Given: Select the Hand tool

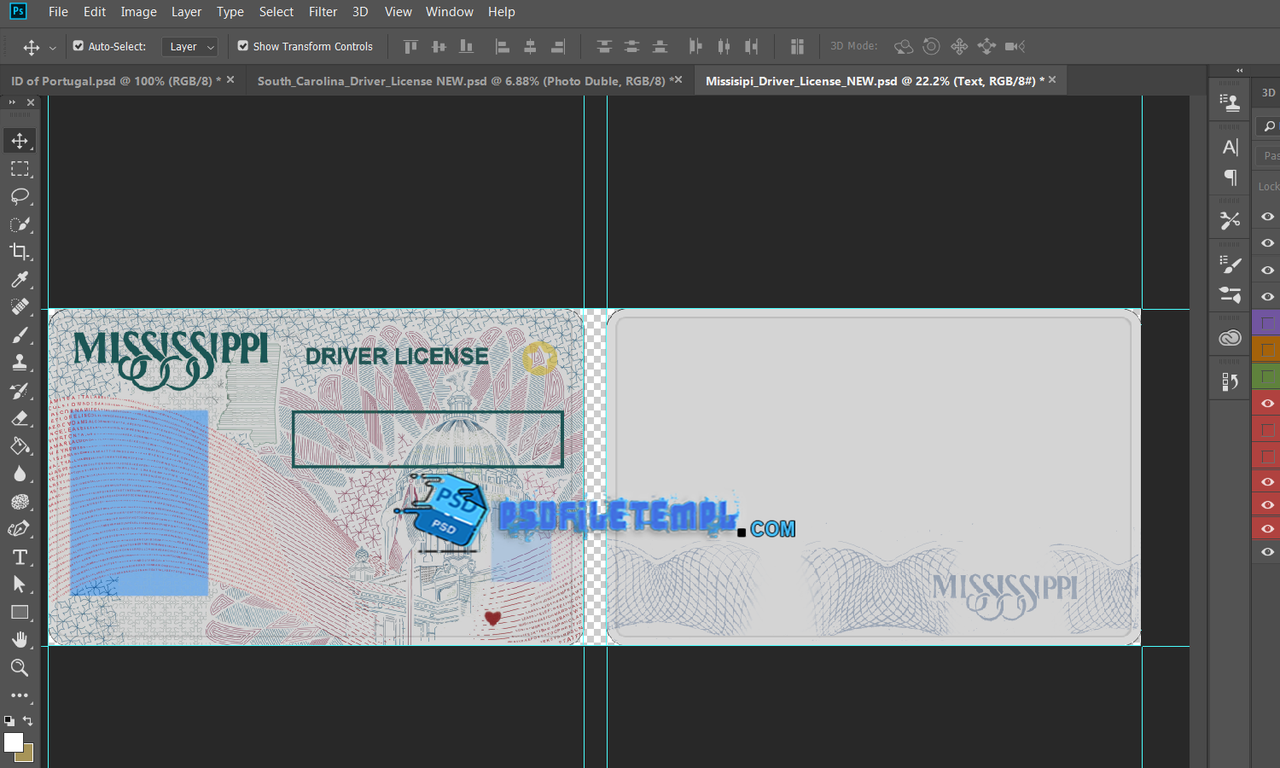Looking at the screenshot, I should (x=20, y=640).
